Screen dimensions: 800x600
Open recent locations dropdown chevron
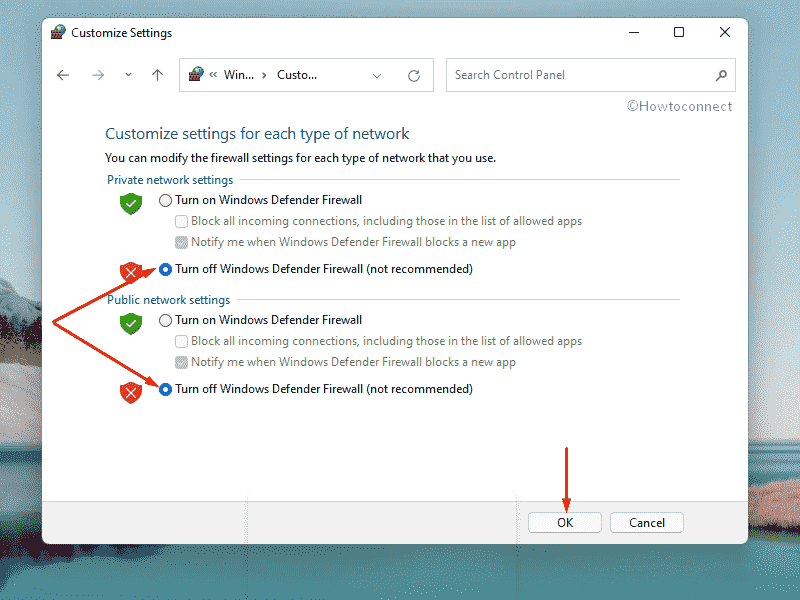[128, 75]
